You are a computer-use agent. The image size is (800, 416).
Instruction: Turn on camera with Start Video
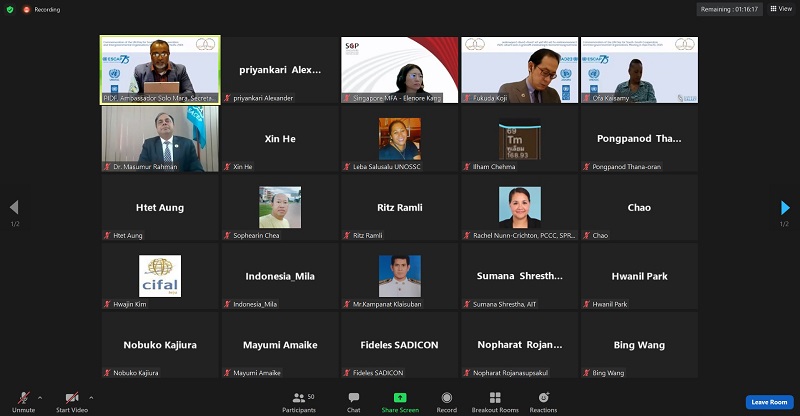tap(72, 402)
